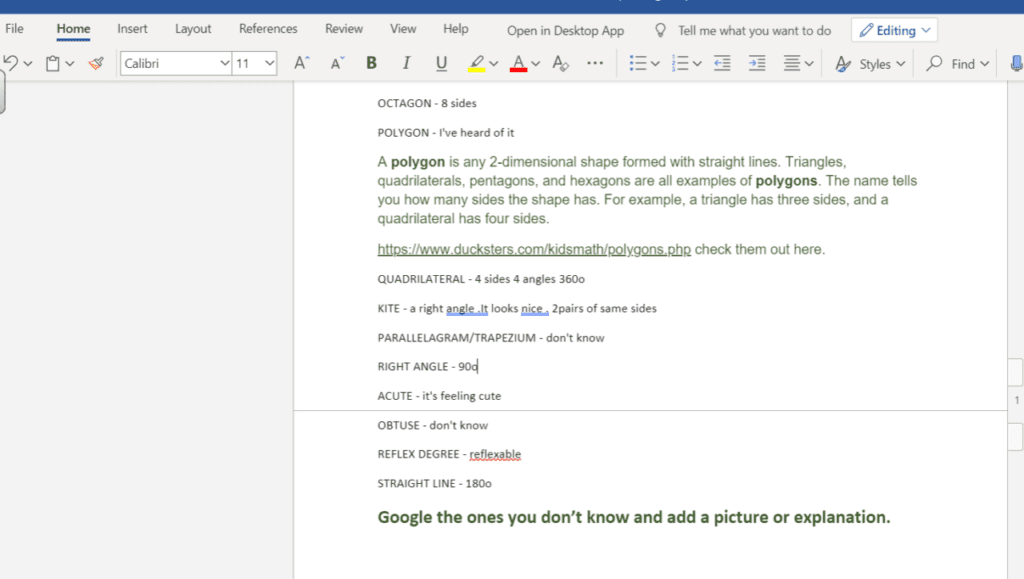Image resolution: width=1024 pixels, height=579 pixels.
Task: Click the Tell me lightbulb icon
Action: 660,31
